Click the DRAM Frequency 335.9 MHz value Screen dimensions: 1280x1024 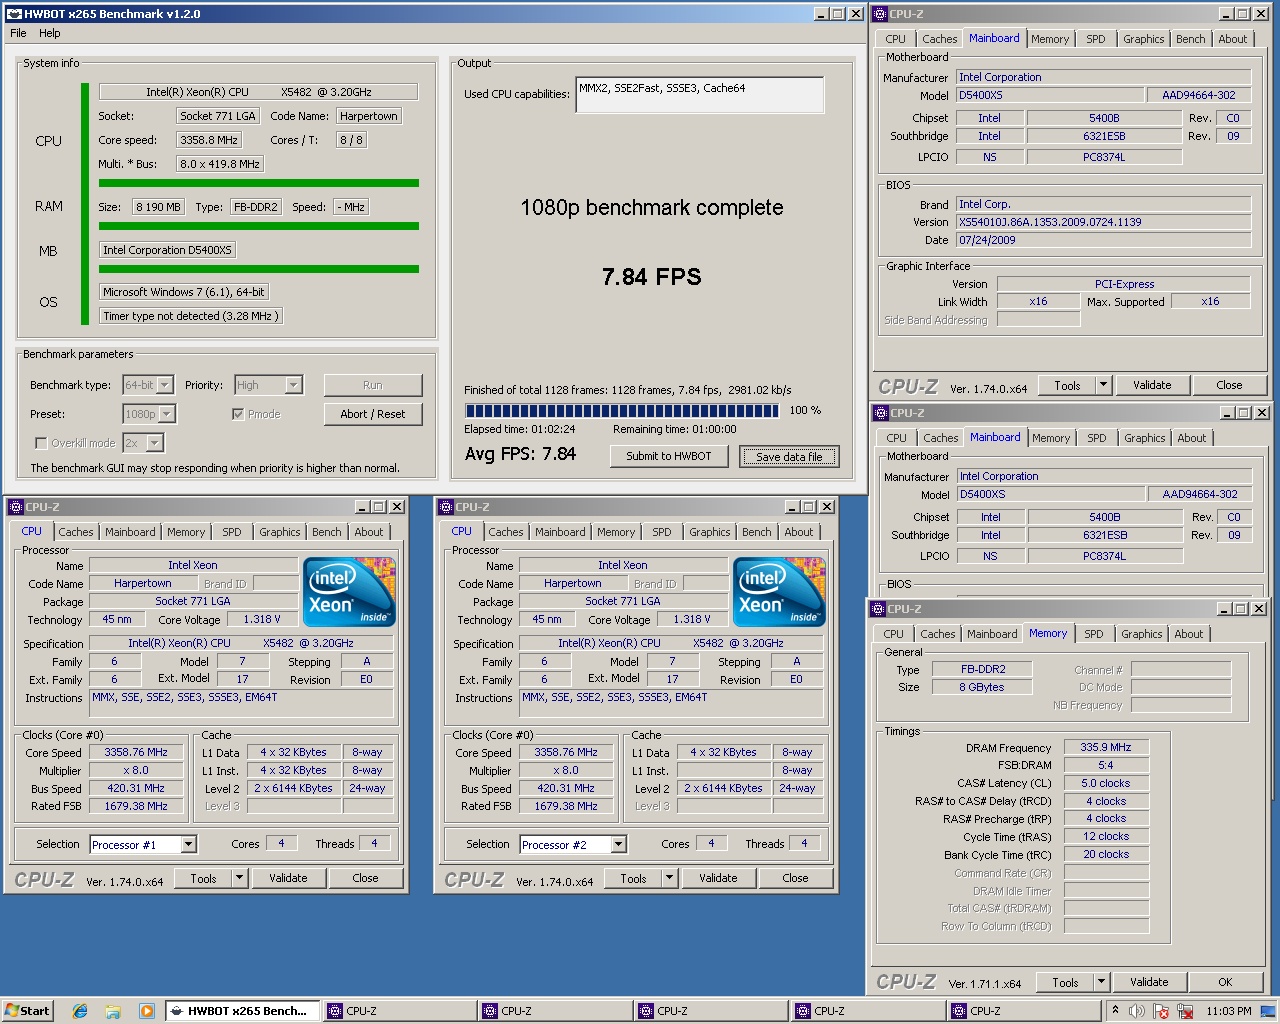point(1106,747)
